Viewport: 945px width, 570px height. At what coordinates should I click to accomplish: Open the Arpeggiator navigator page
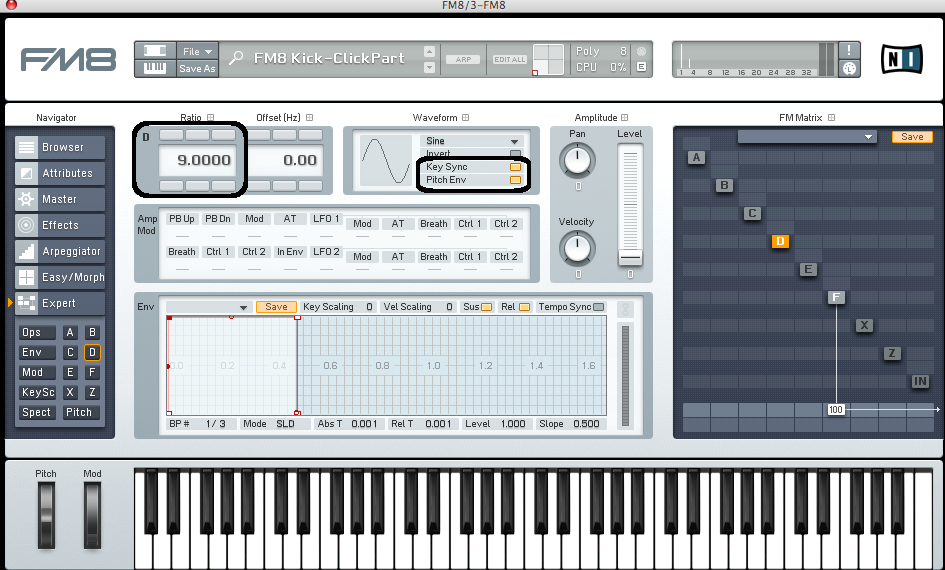[x=60, y=251]
